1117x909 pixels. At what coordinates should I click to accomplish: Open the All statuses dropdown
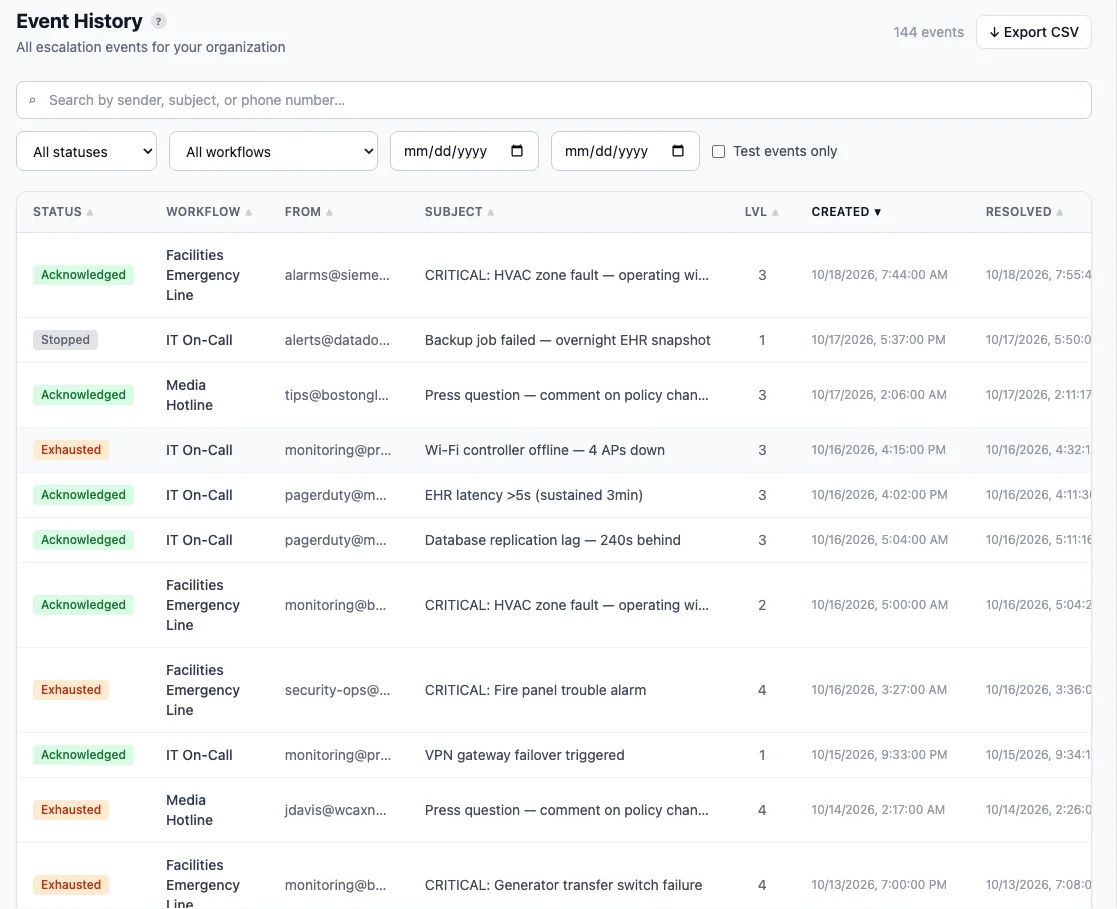point(86,151)
